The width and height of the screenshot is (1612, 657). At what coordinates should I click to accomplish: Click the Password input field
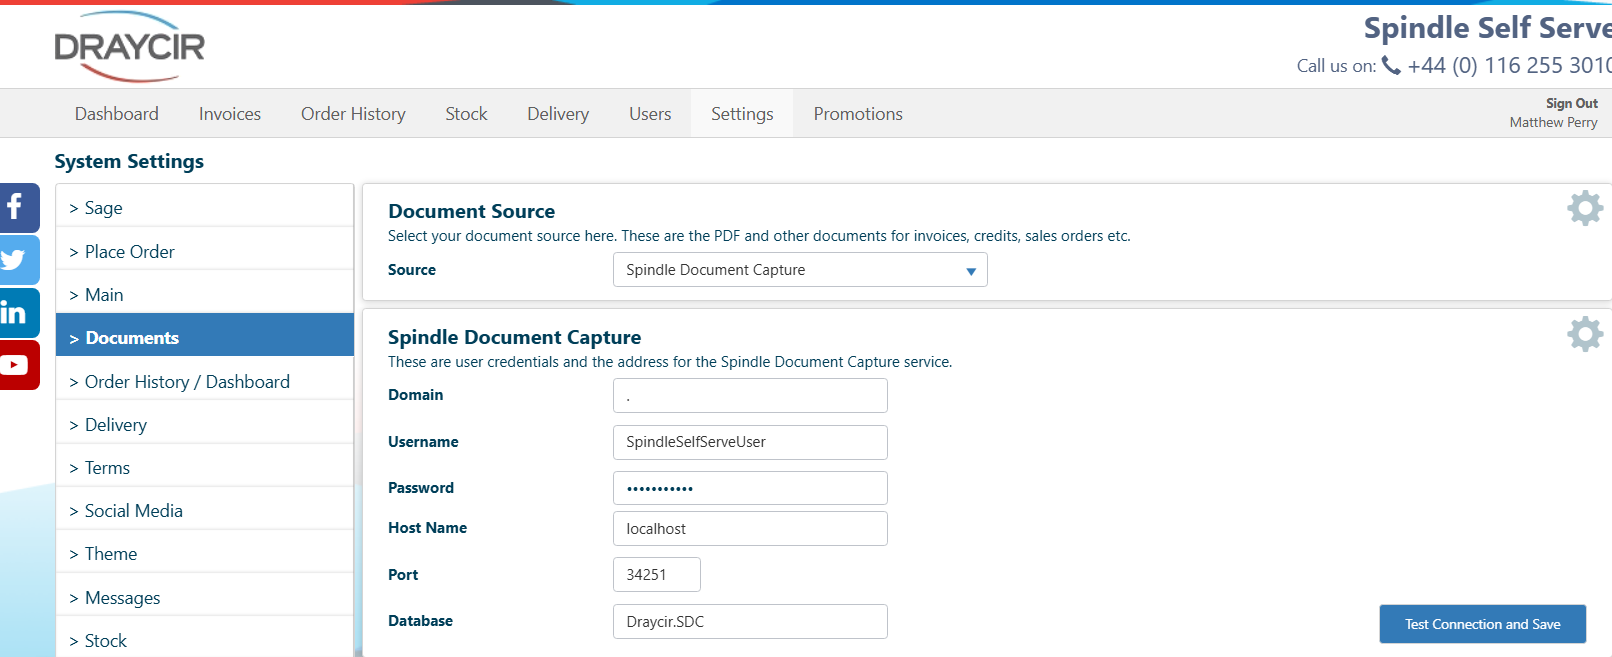(750, 488)
